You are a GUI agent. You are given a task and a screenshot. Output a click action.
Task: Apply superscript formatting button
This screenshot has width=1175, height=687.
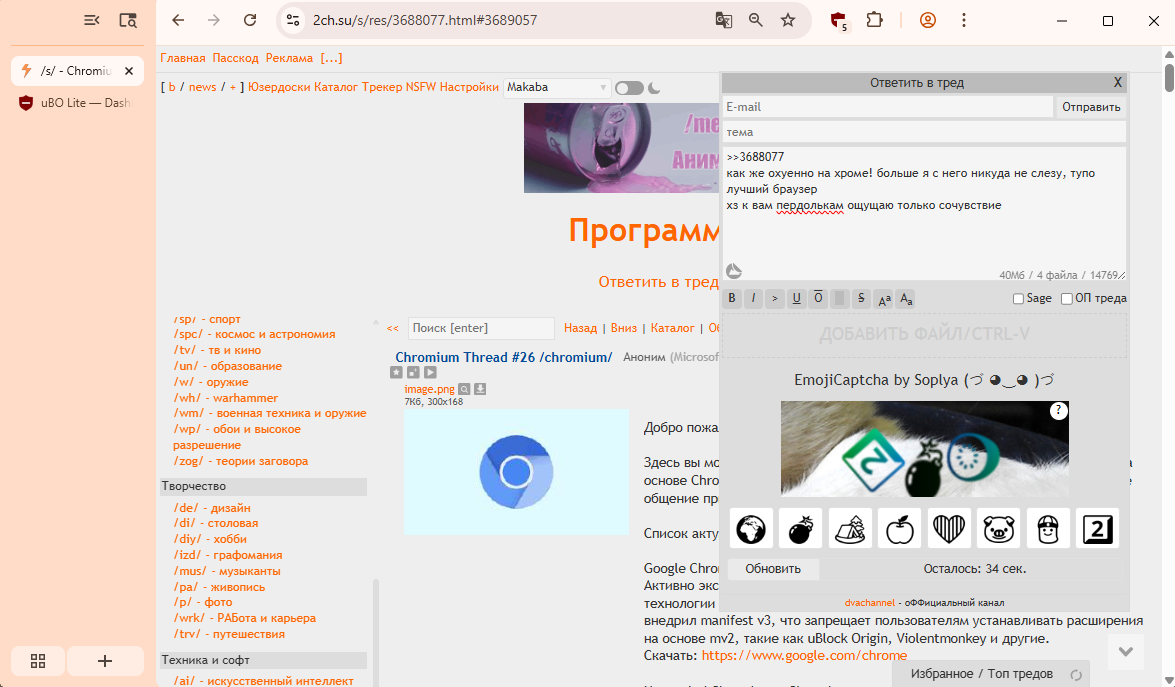(884, 299)
